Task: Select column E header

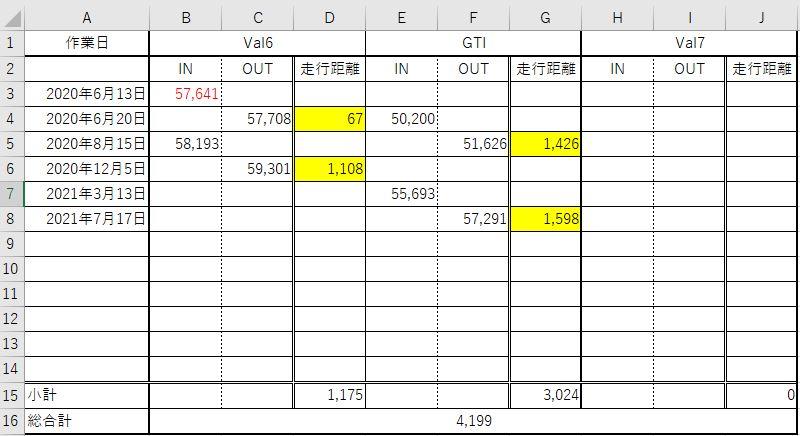Action: click(x=402, y=18)
